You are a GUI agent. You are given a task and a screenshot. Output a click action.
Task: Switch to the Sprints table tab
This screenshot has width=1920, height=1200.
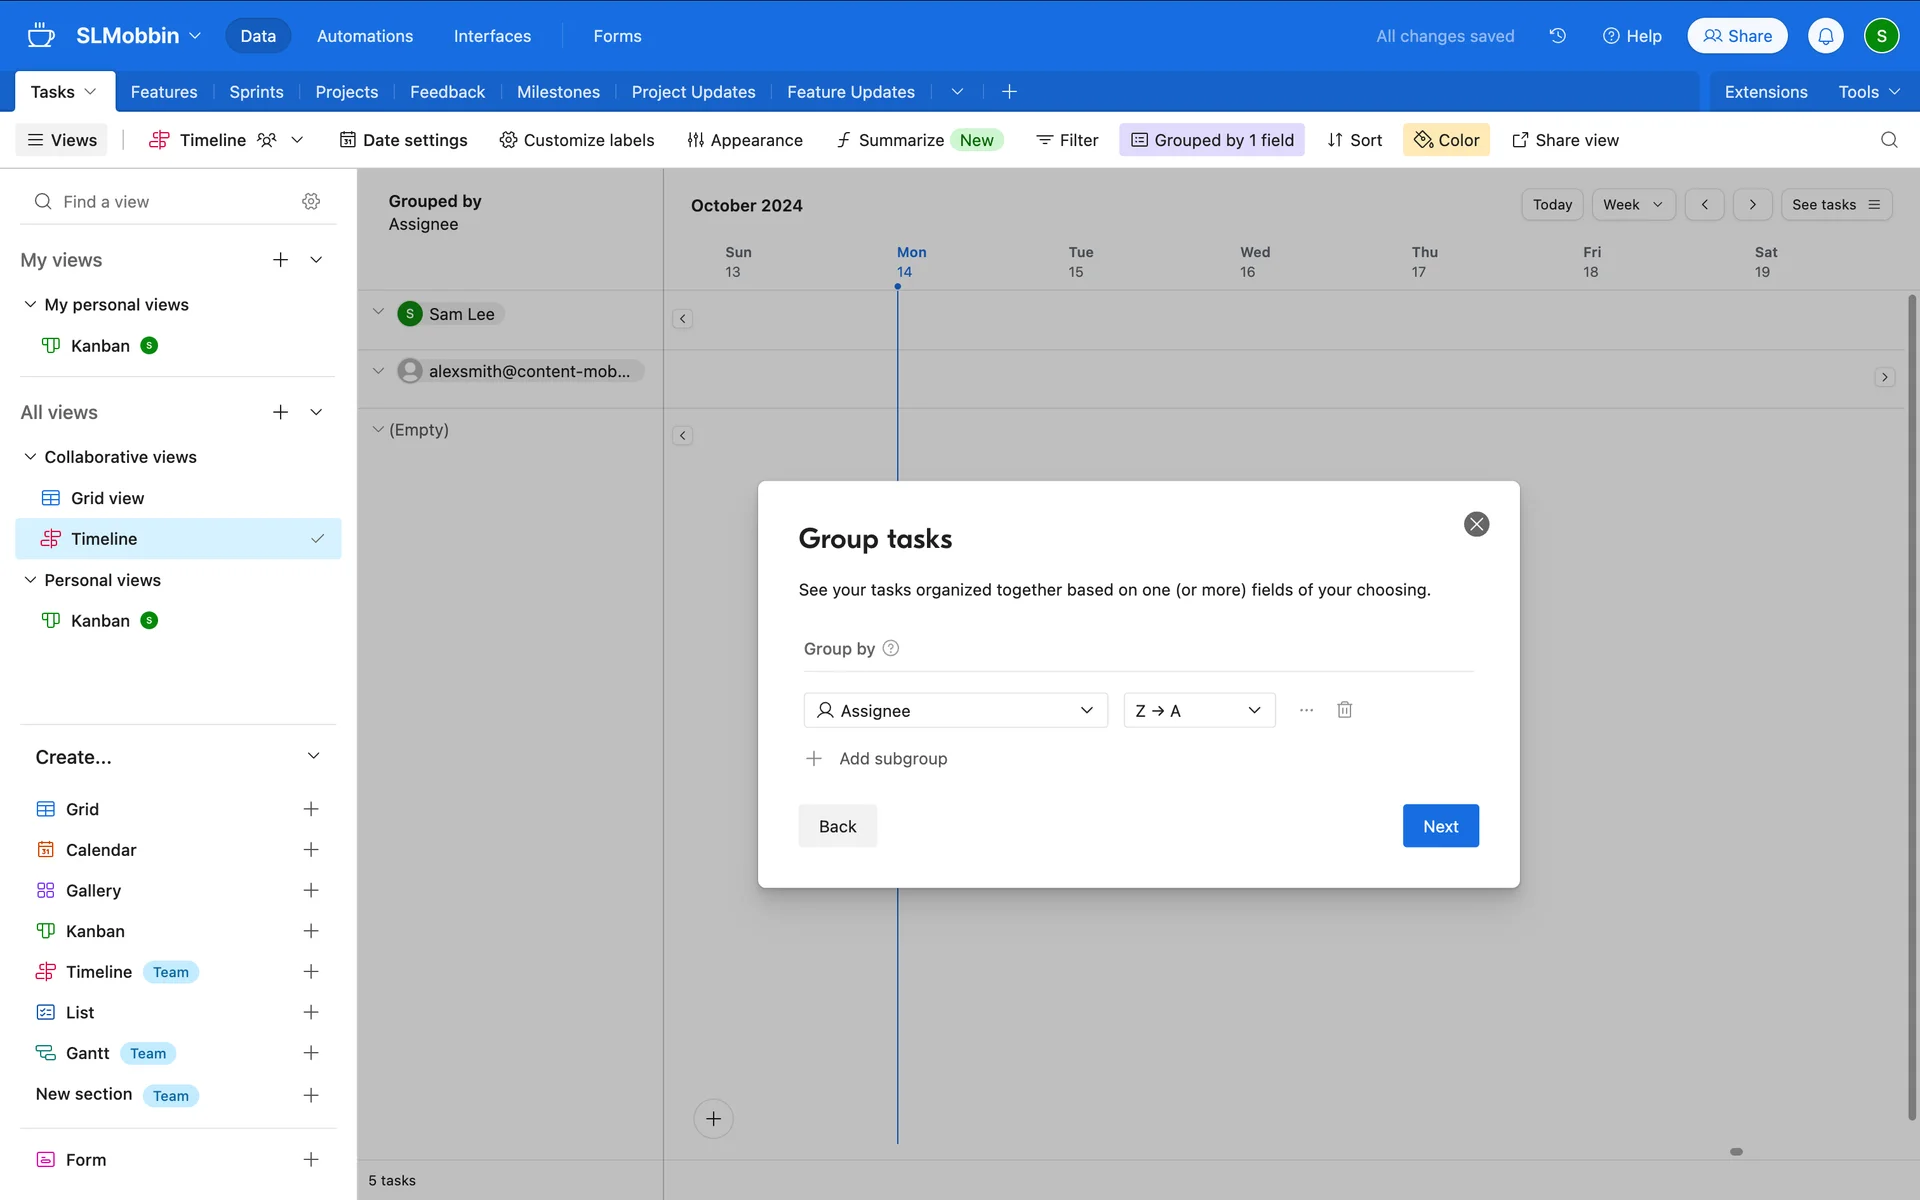click(256, 92)
